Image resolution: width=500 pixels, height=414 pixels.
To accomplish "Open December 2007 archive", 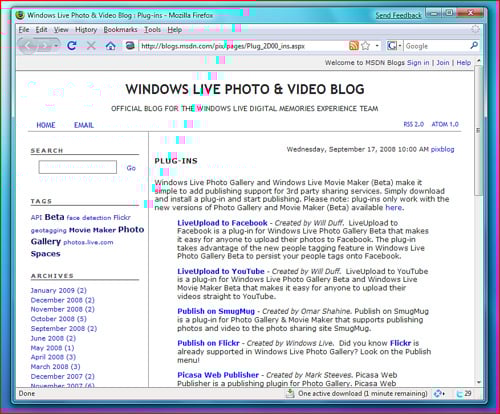I will (63, 376).
